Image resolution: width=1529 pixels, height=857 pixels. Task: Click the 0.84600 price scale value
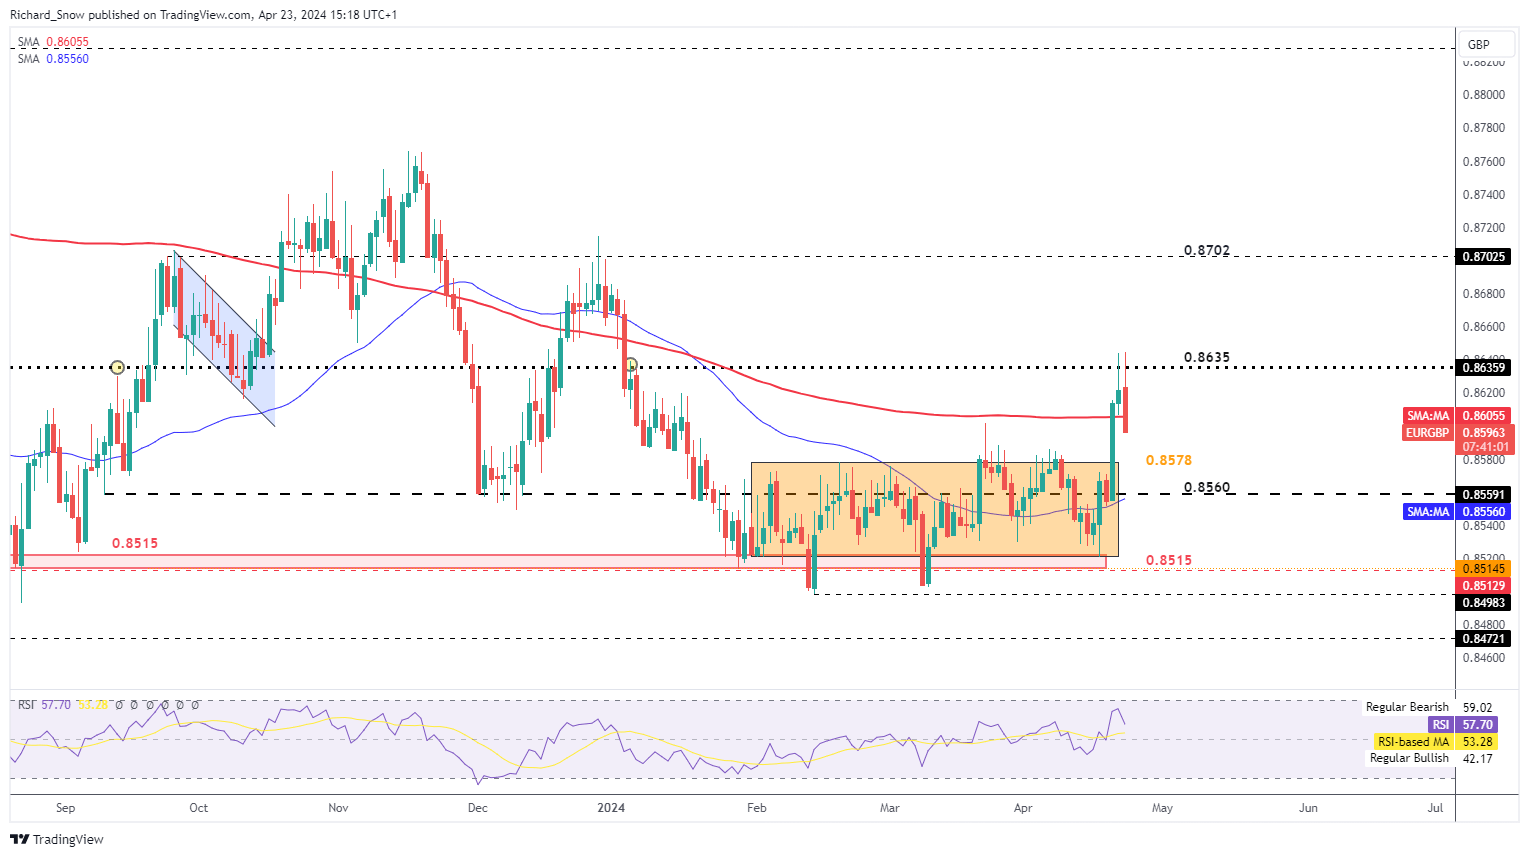click(x=1484, y=658)
